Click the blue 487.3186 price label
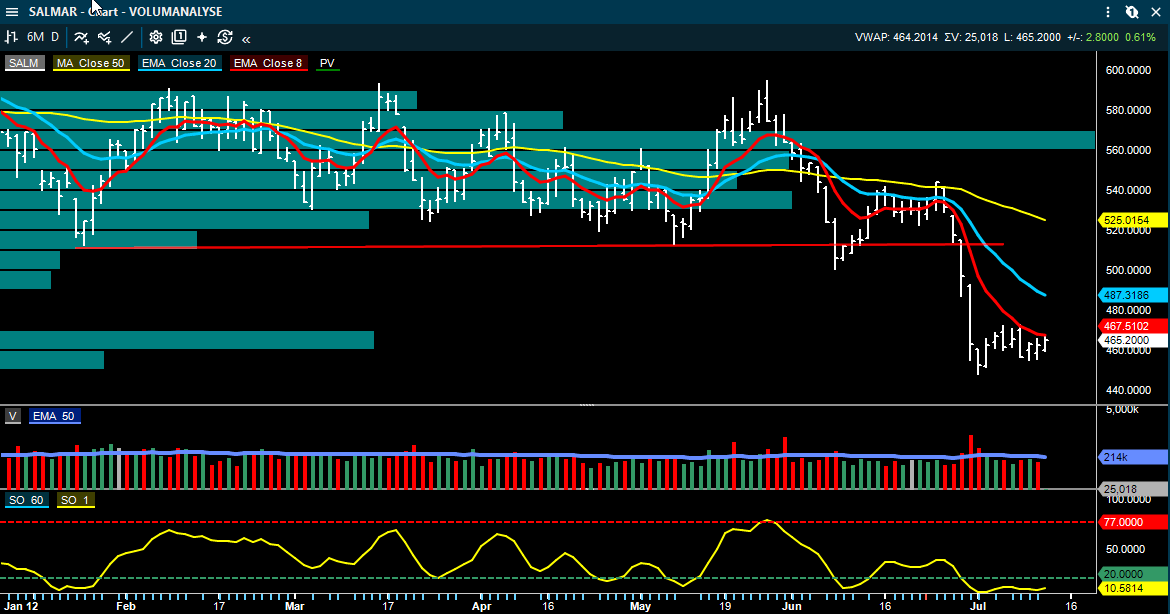This screenshot has height=614, width=1170. click(x=1133, y=295)
